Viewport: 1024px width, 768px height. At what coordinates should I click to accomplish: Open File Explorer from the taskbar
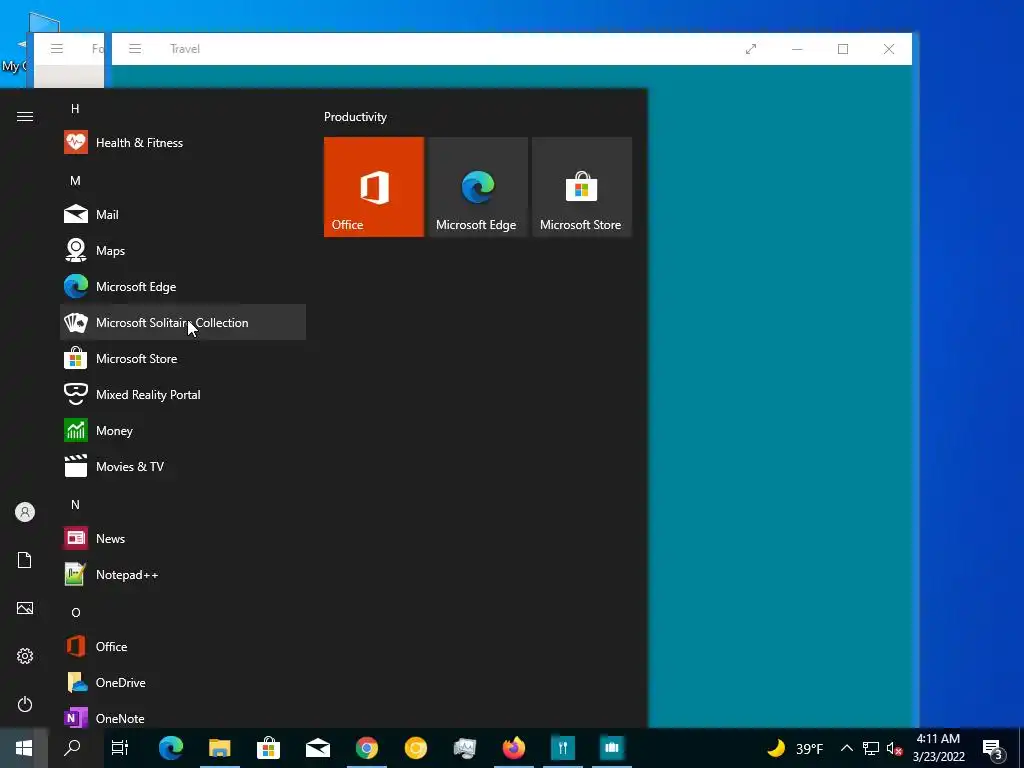(219, 748)
